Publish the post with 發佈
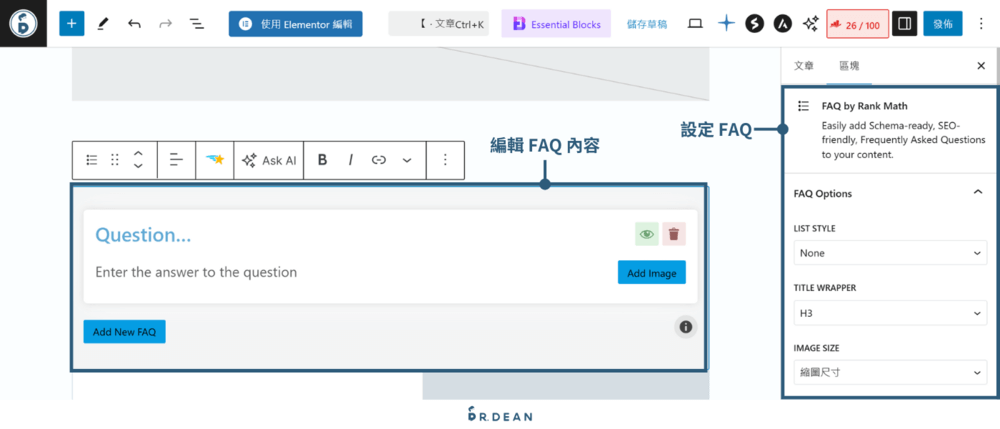1000x429 pixels. pyautogui.click(x=943, y=24)
